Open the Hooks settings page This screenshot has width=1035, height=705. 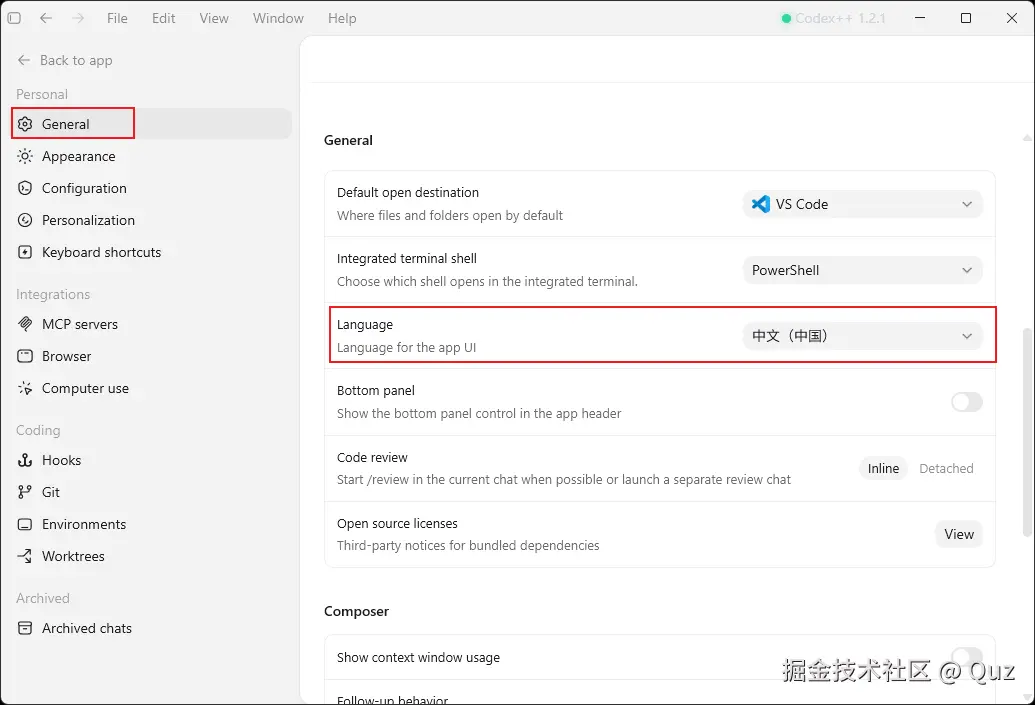coord(151,460)
